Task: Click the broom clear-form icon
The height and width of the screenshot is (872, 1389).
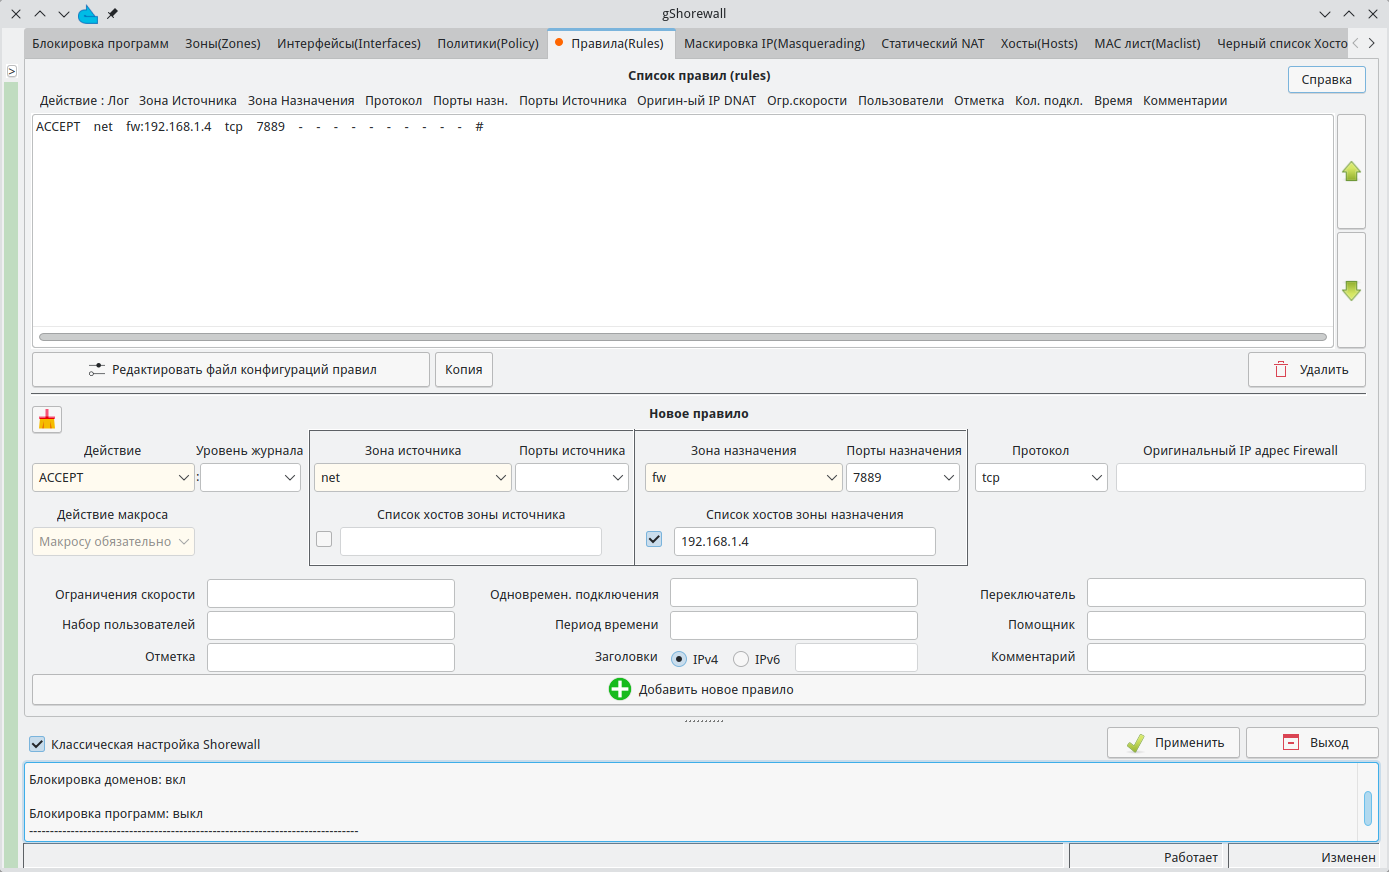Action: 47,419
